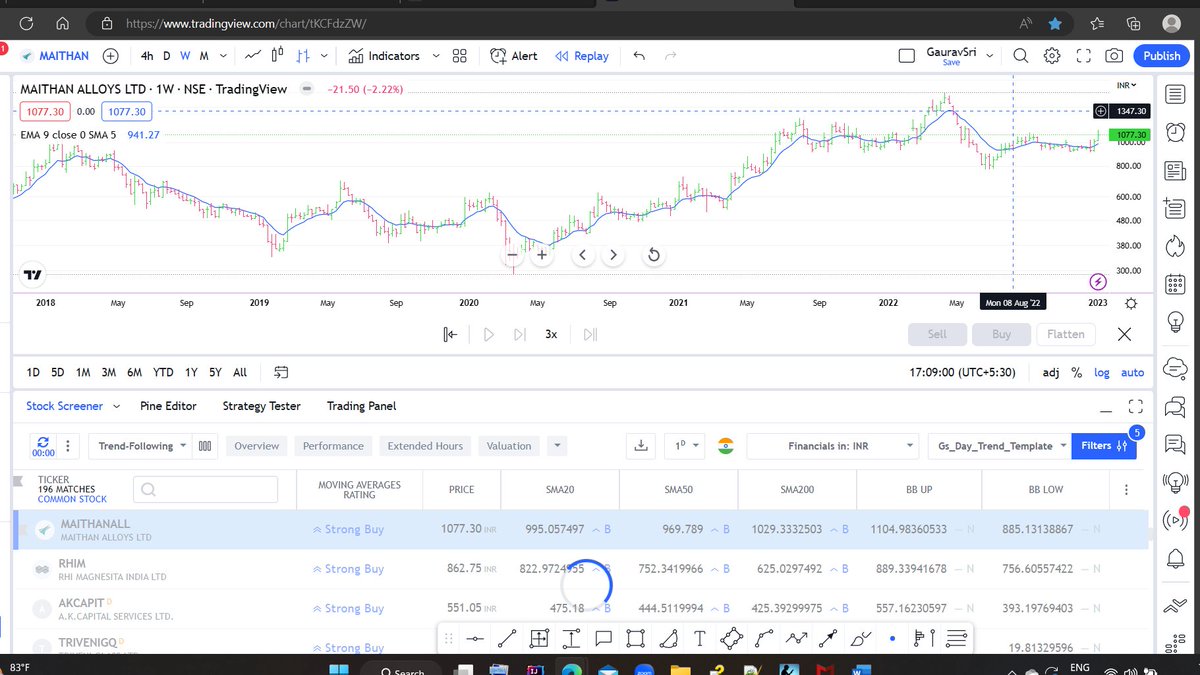Create an Alert
The height and width of the screenshot is (675, 1200).
(x=514, y=56)
